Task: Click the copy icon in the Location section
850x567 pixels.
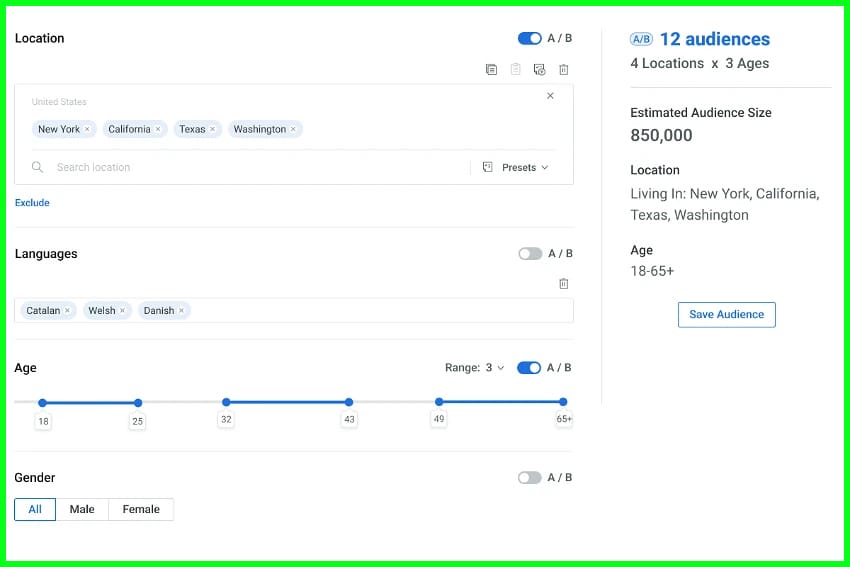Action: point(491,69)
